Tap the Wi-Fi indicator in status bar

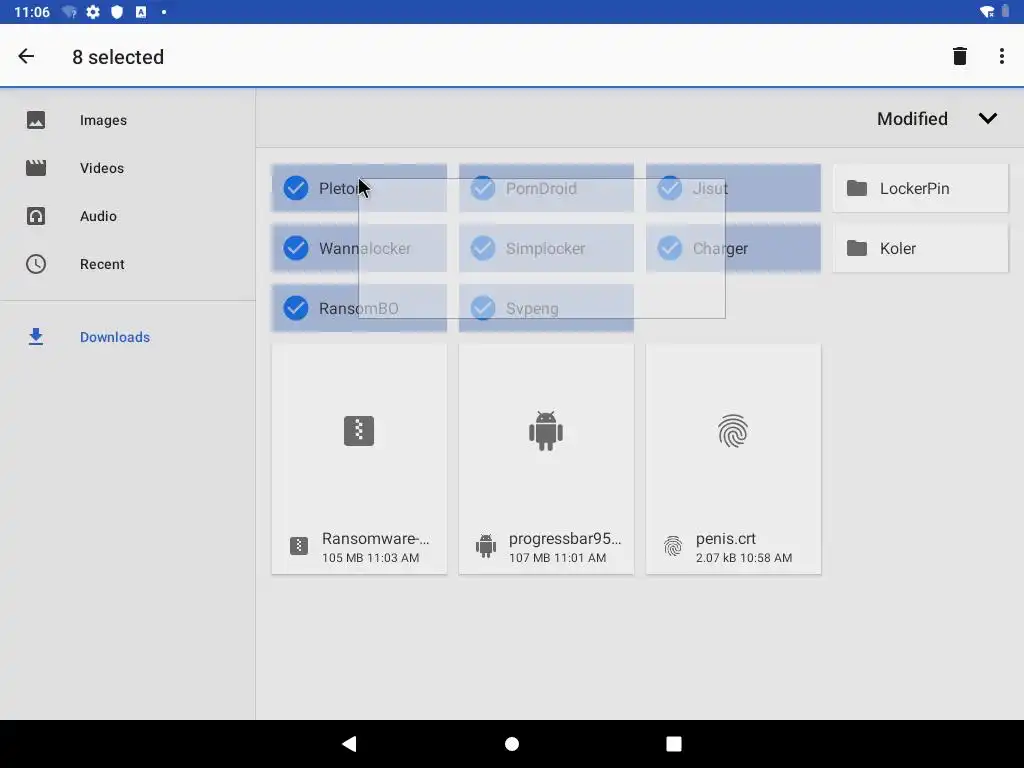tap(987, 12)
